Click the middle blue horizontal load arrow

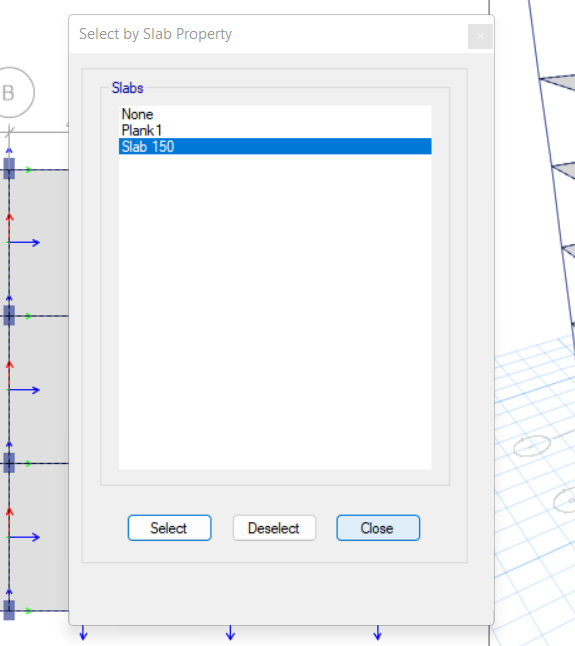click(x=24, y=390)
